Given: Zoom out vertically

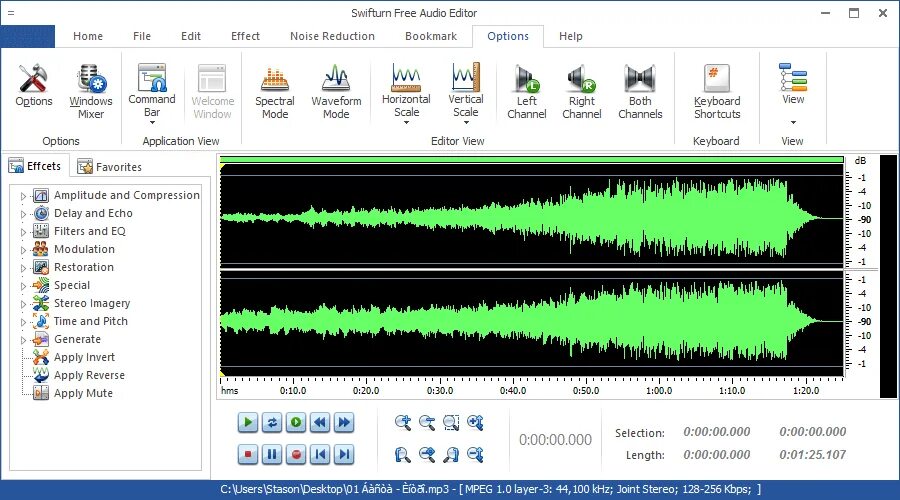Looking at the screenshot, I should pyautogui.click(x=475, y=455).
